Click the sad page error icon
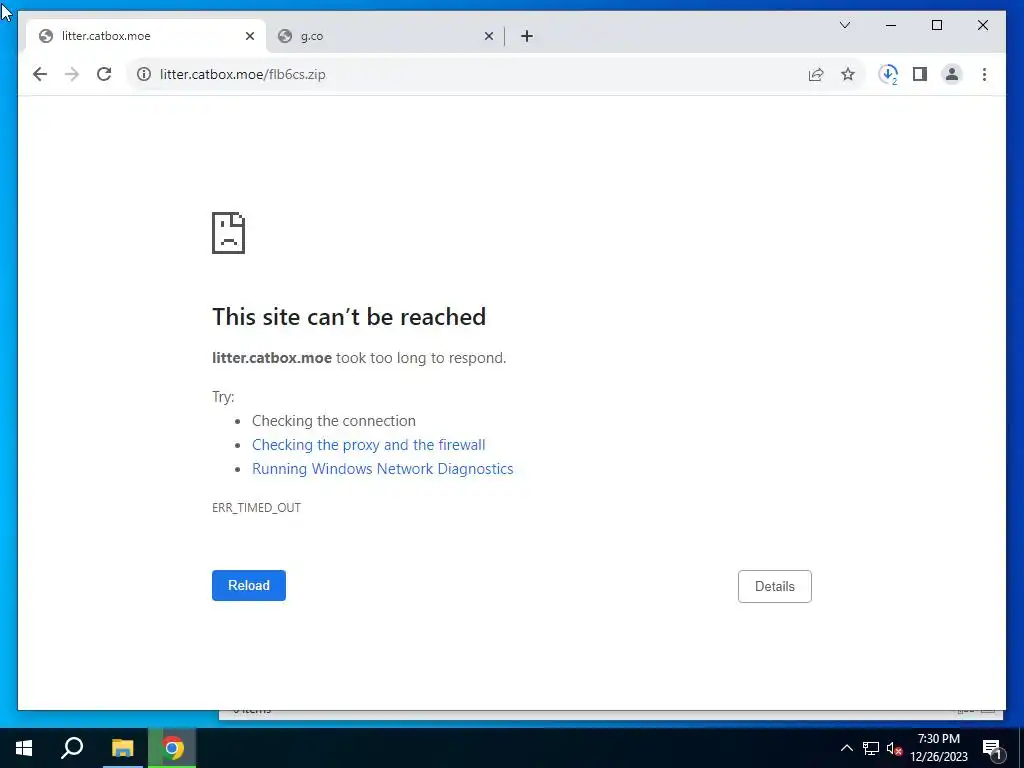 (x=229, y=232)
